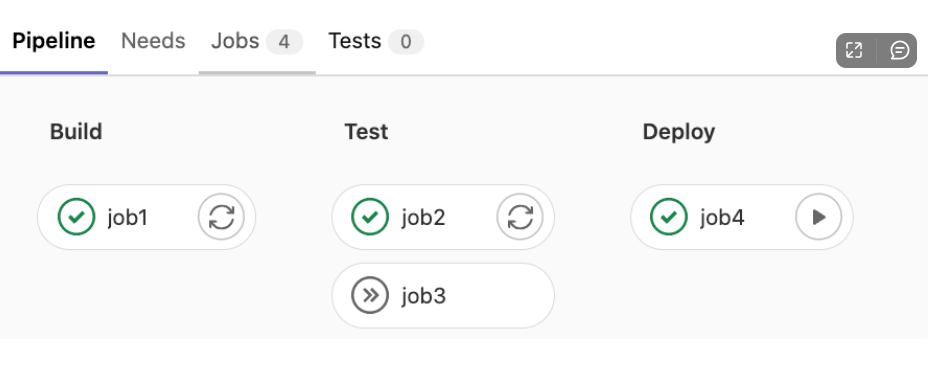Click the Tests count badge showing 0
The image size is (928, 366).
tap(406, 42)
